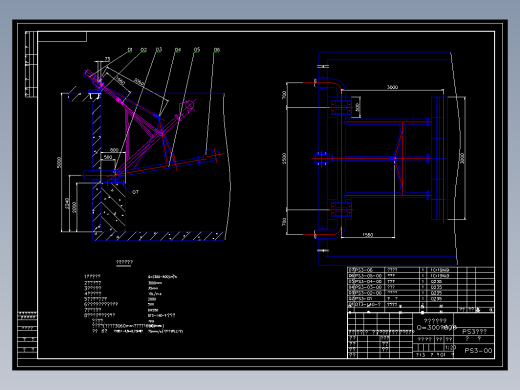Screen dimensions: 520x390
Task: Pick part callout label 06
Action: [217, 50]
